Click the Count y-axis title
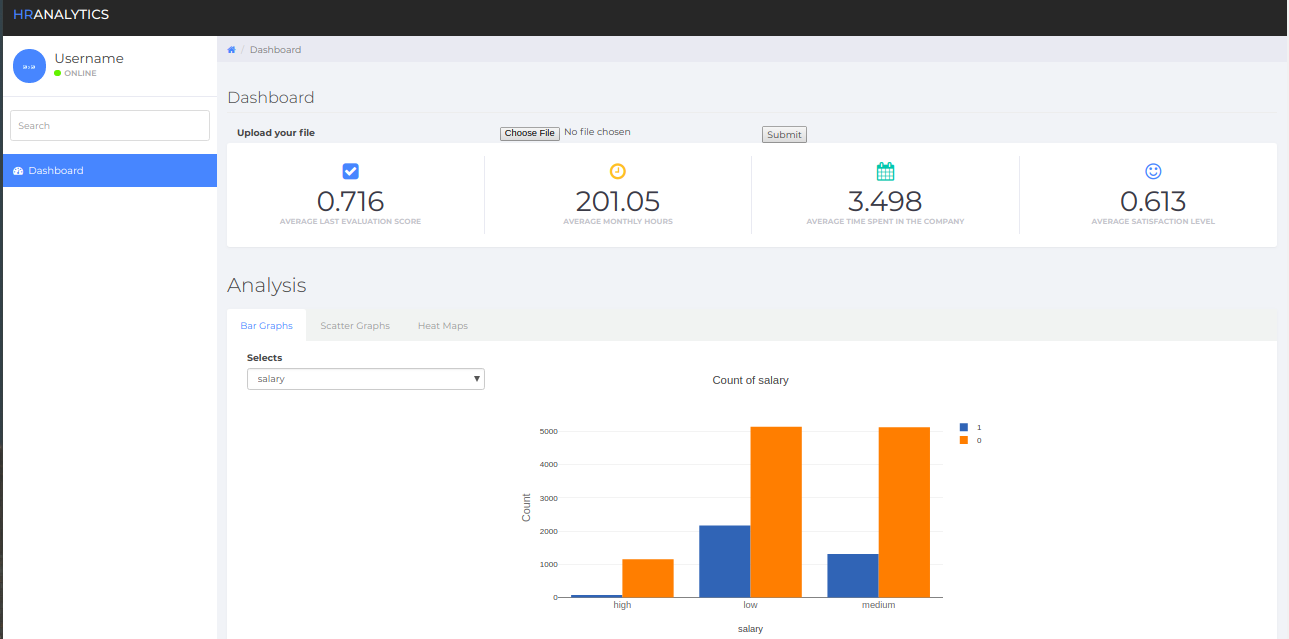 coord(527,508)
